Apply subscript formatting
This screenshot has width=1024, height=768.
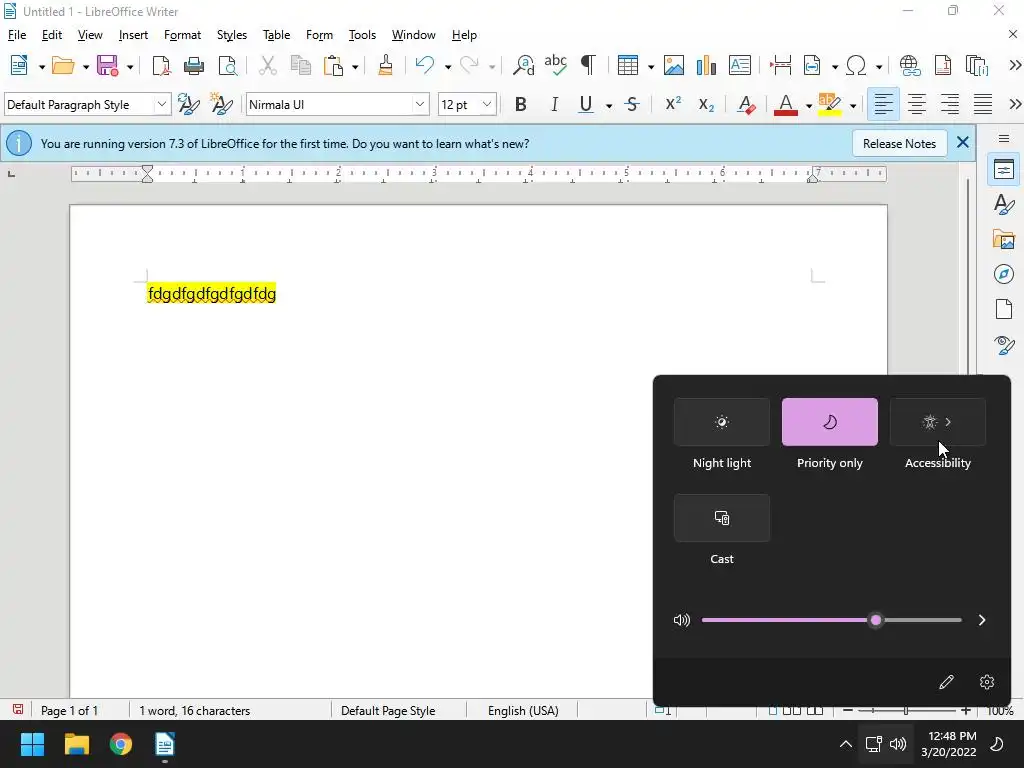(x=707, y=104)
